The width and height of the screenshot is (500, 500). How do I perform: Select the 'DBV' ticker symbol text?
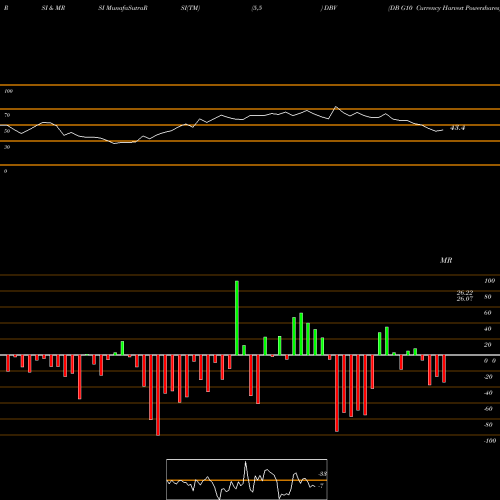click(330, 8)
